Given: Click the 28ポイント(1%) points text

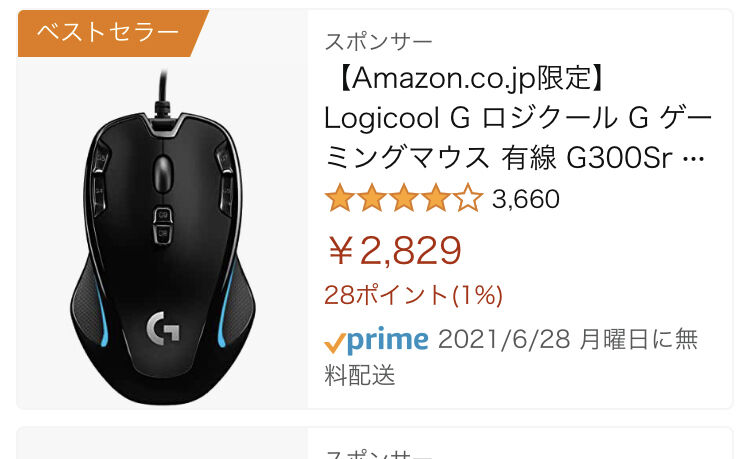Looking at the screenshot, I should [x=414, y=295].
